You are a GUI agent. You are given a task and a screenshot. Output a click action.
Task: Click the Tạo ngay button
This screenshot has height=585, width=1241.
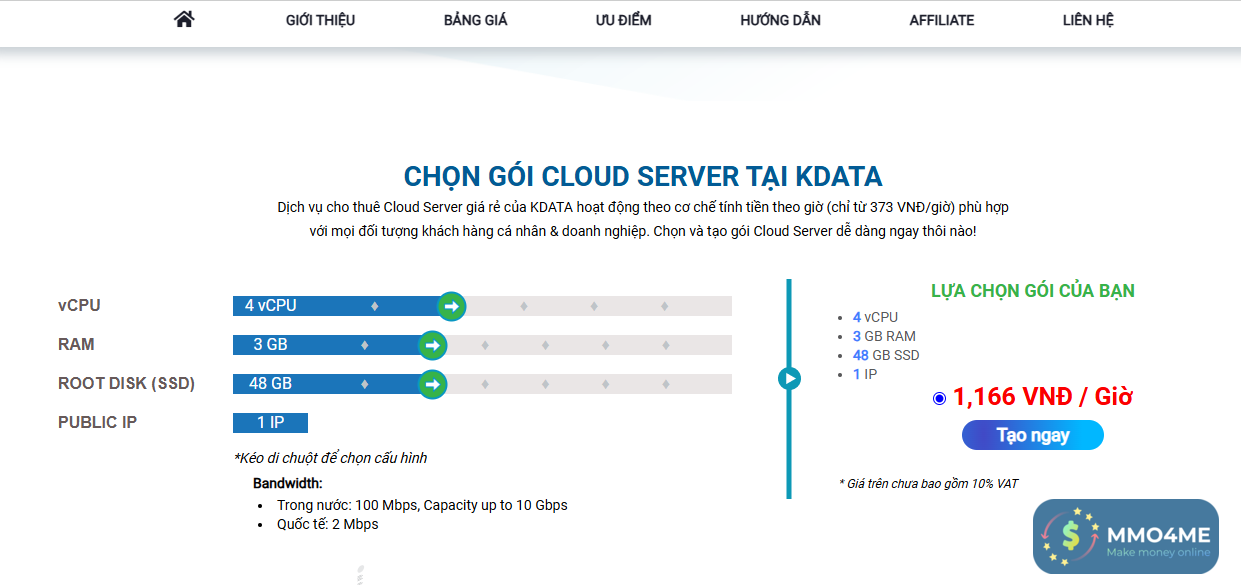click(1033, 435)
